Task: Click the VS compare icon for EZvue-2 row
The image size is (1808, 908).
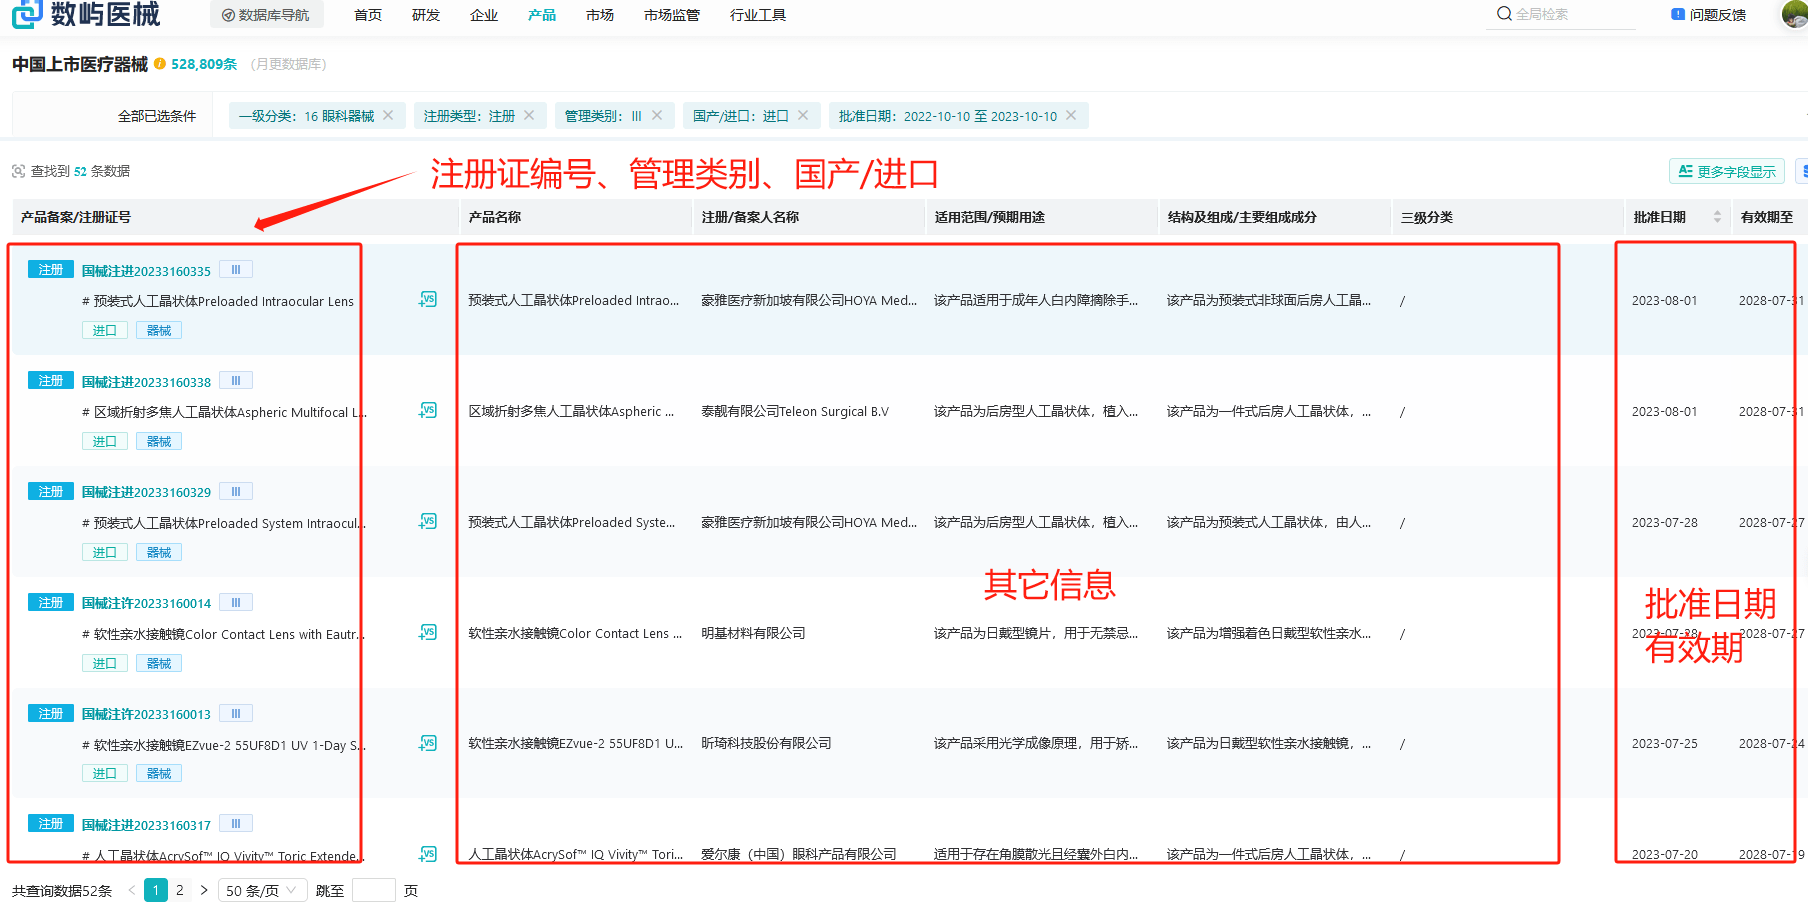Action: pos(428,743)
